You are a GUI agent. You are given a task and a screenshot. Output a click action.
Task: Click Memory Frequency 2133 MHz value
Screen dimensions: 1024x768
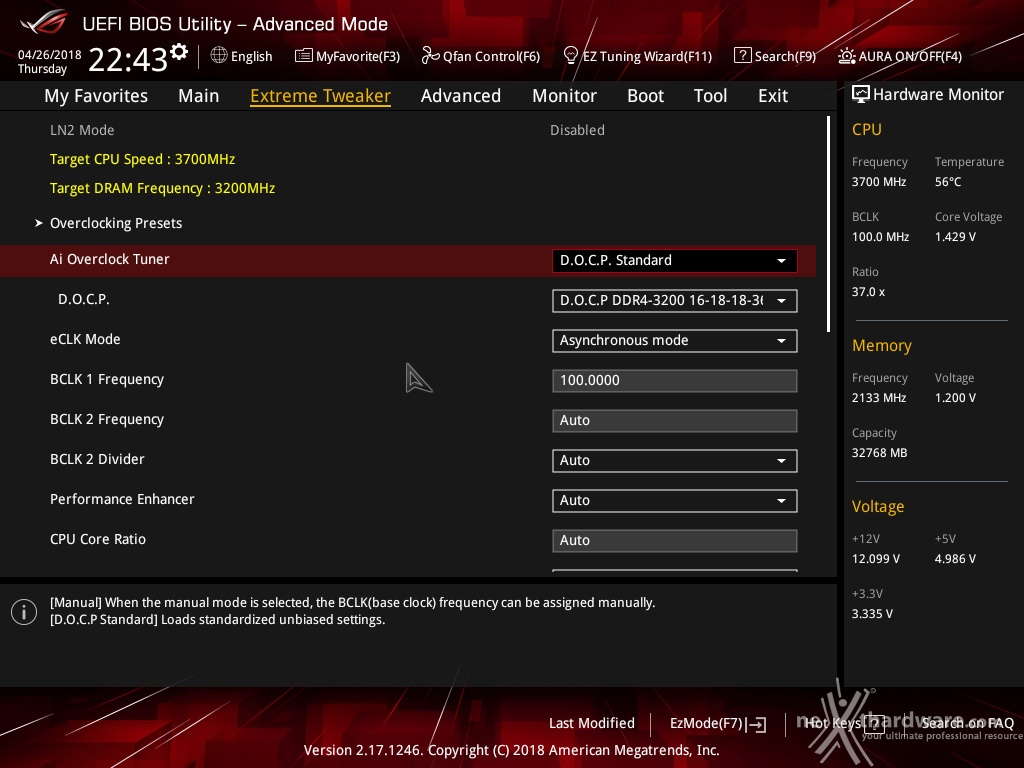pyautogui.click(x=878, y=397)
